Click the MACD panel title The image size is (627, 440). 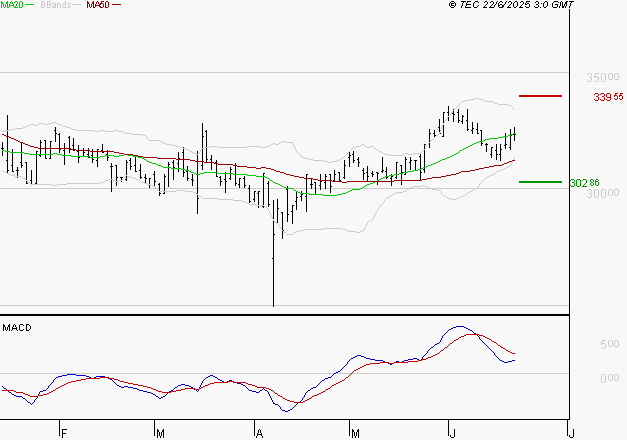click(17, 328)
